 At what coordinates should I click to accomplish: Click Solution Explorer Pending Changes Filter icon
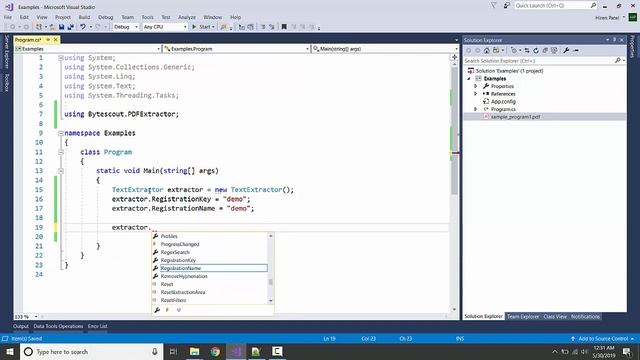click(x=515, y=51)
